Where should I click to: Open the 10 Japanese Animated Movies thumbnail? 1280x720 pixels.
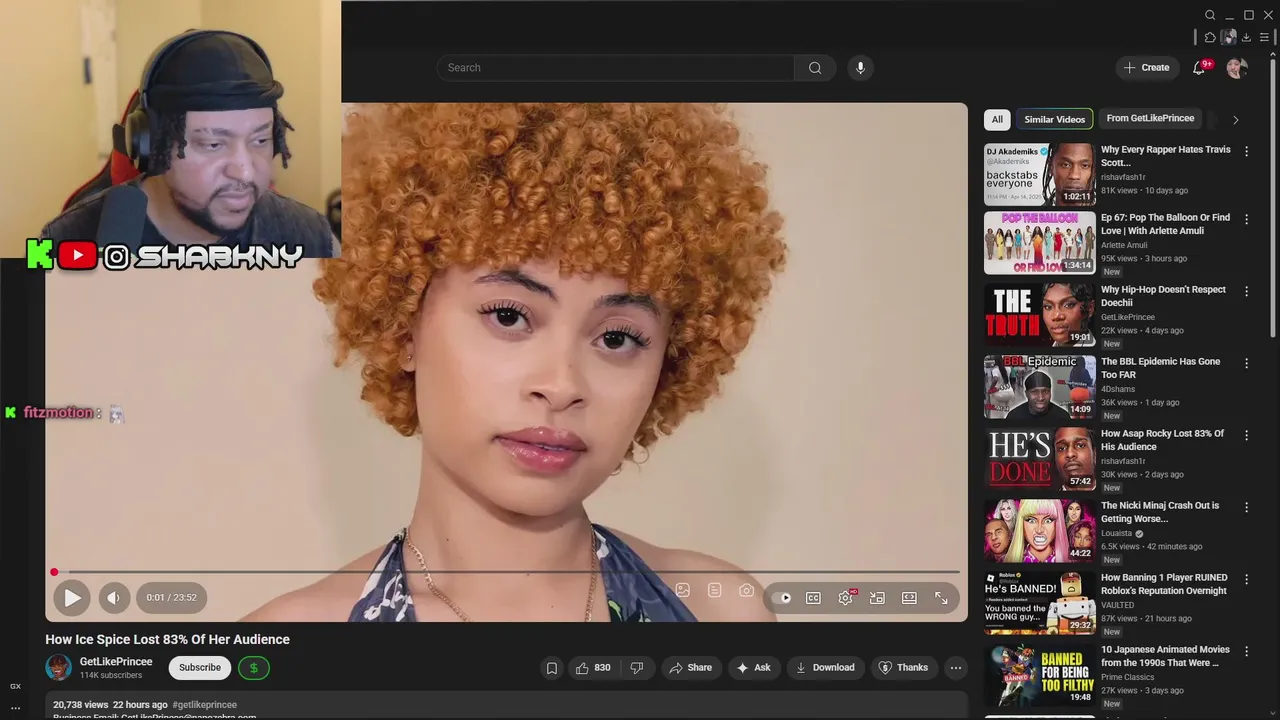pos(1040,674)
